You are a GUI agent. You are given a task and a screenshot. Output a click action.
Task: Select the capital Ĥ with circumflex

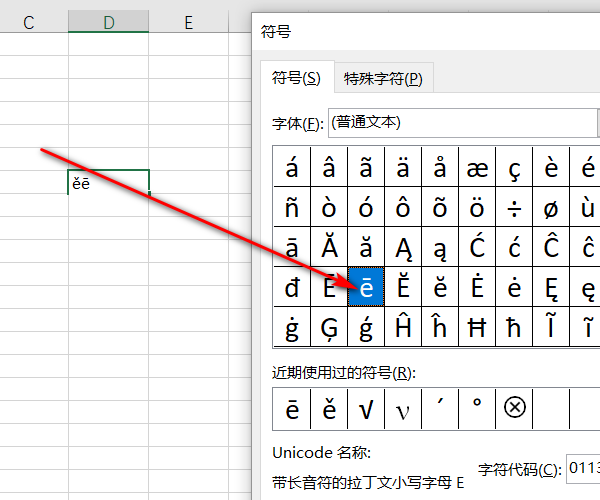pyautogui.click(x=403, y=327)
